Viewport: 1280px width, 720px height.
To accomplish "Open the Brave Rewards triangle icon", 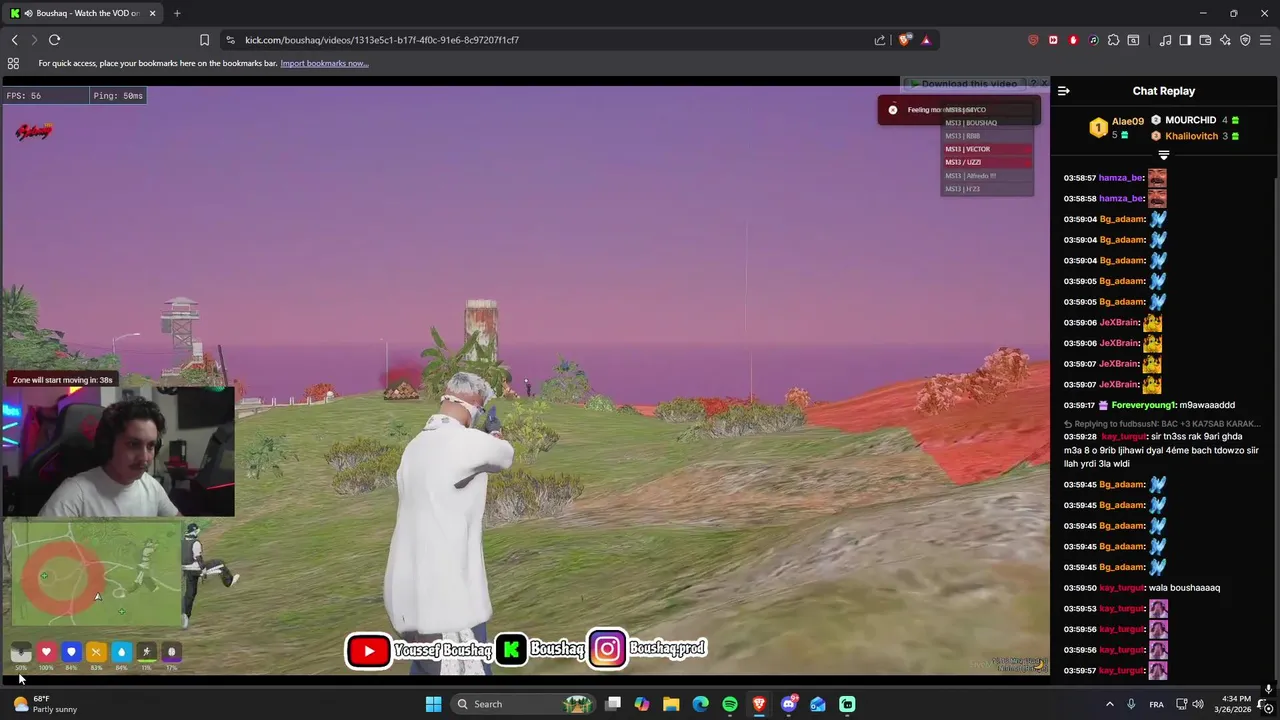I will pos(926,40).
